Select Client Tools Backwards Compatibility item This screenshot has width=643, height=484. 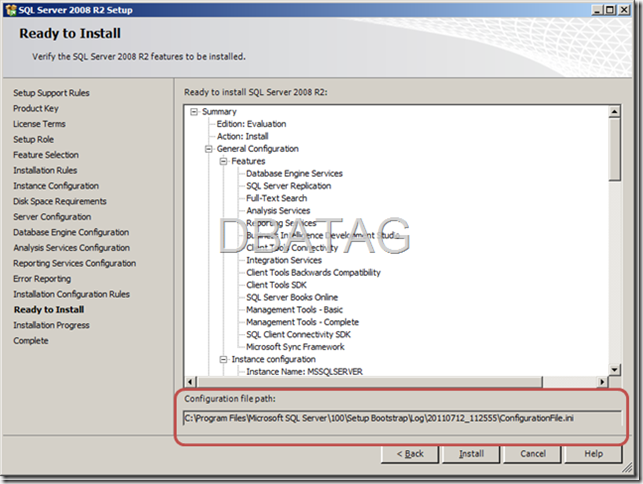(313, 273)
